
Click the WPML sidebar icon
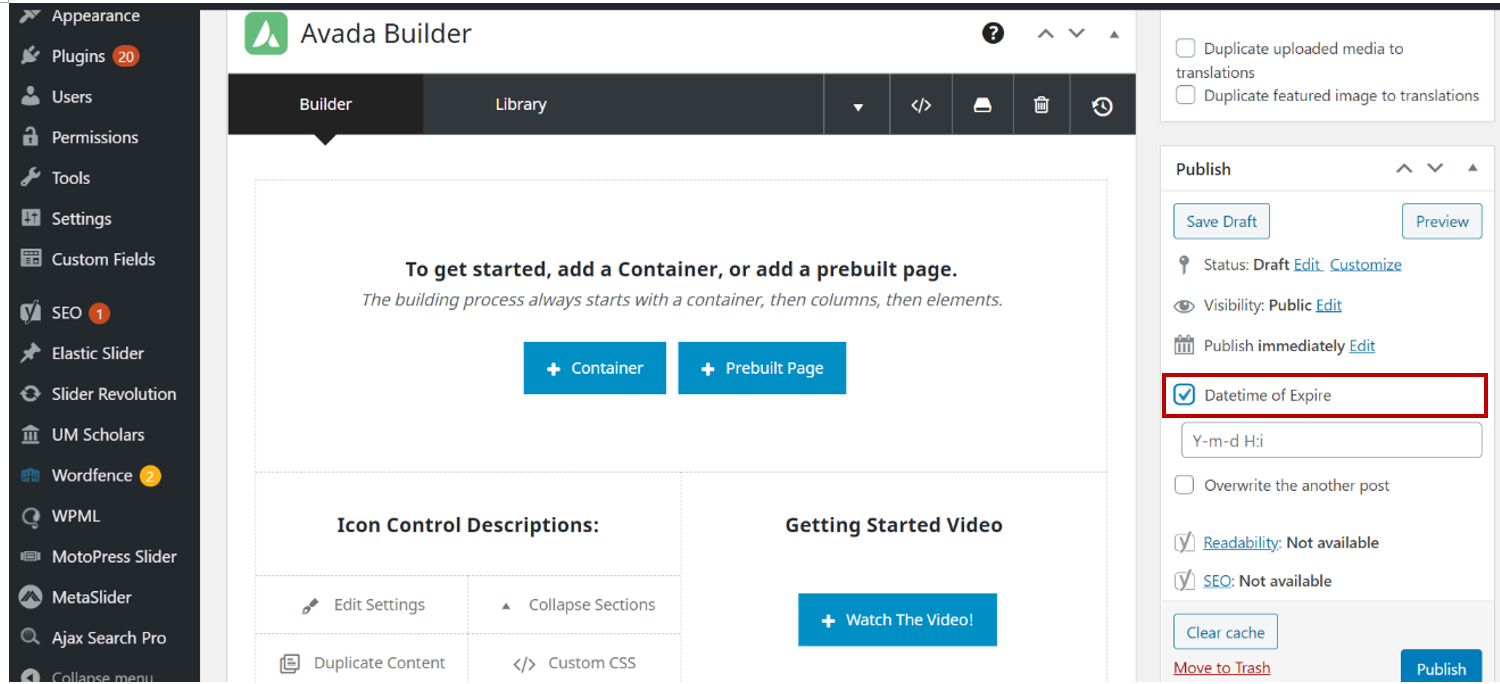pyautogui.click(x=31, y=516)
